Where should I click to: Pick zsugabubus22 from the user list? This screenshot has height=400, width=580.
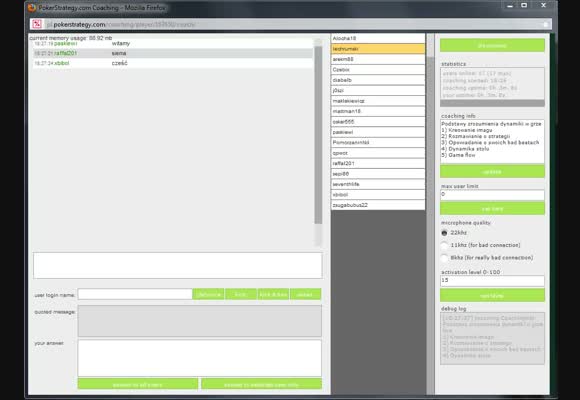[x=378, y=205]
